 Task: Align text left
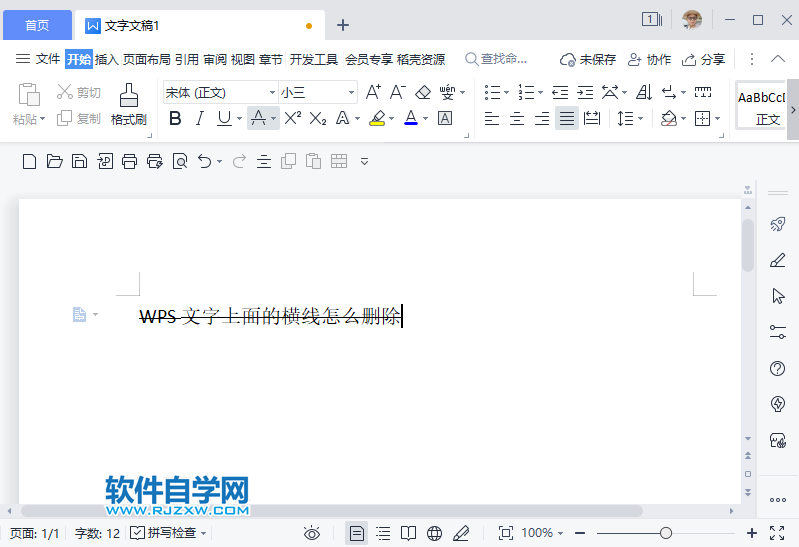click(491, 119)
